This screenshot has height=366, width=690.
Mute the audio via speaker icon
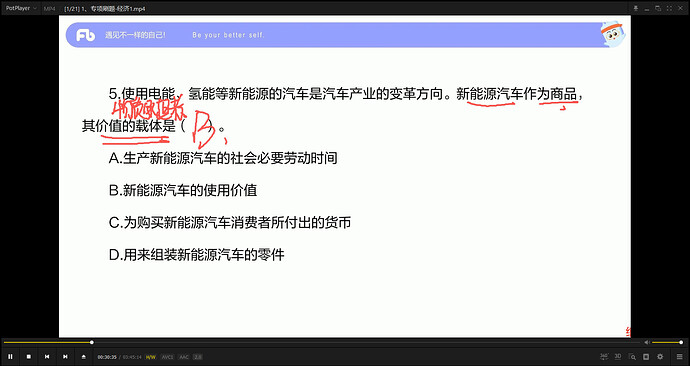[647, 342]
